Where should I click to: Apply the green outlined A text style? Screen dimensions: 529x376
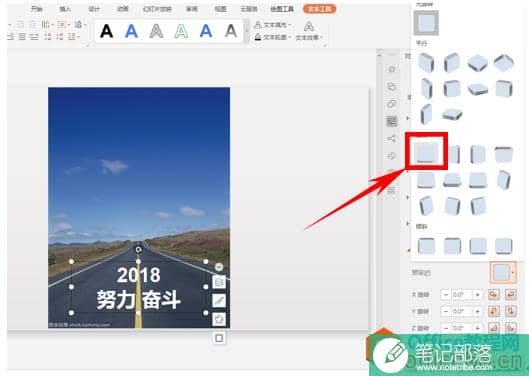pos(181,31)
